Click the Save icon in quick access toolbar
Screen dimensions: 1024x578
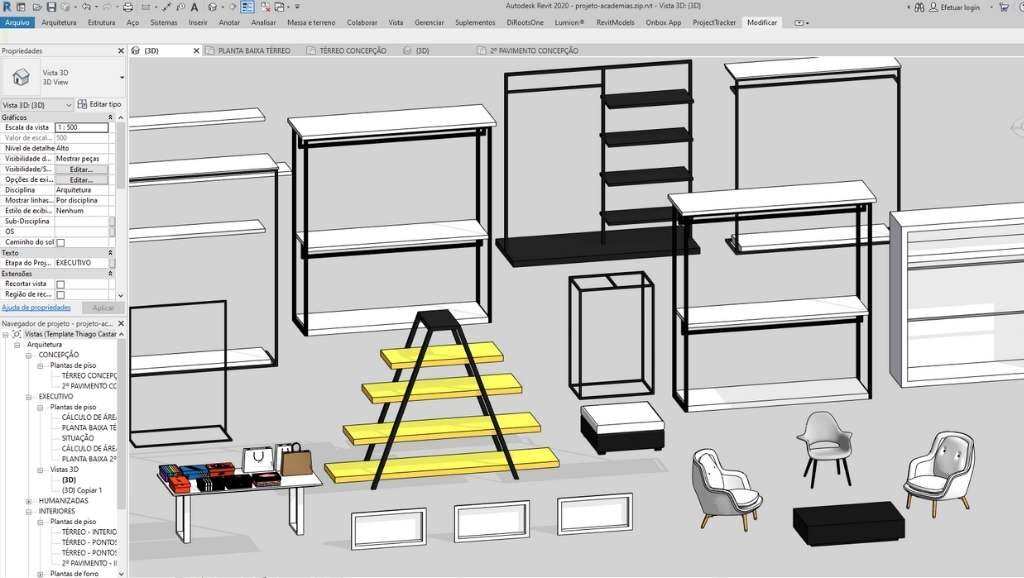[x=47, y=6]
